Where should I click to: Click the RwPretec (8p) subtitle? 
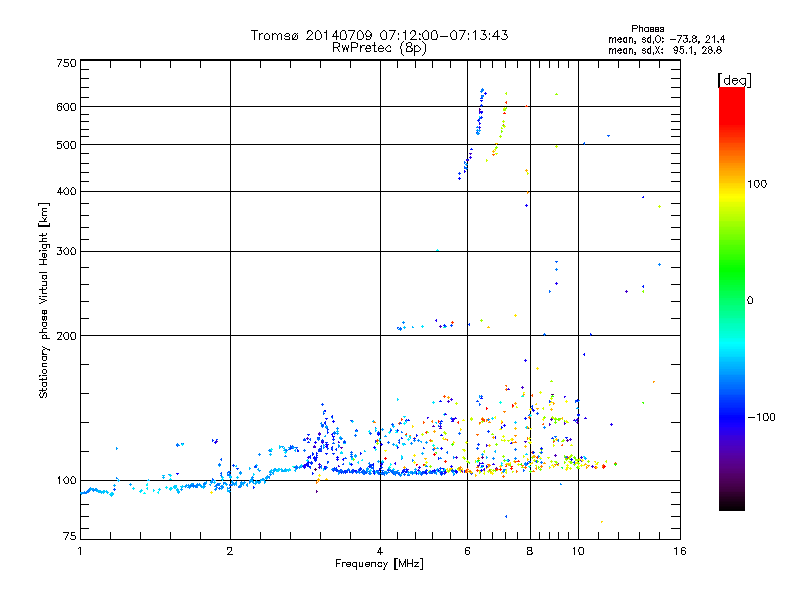coord(379,47)
